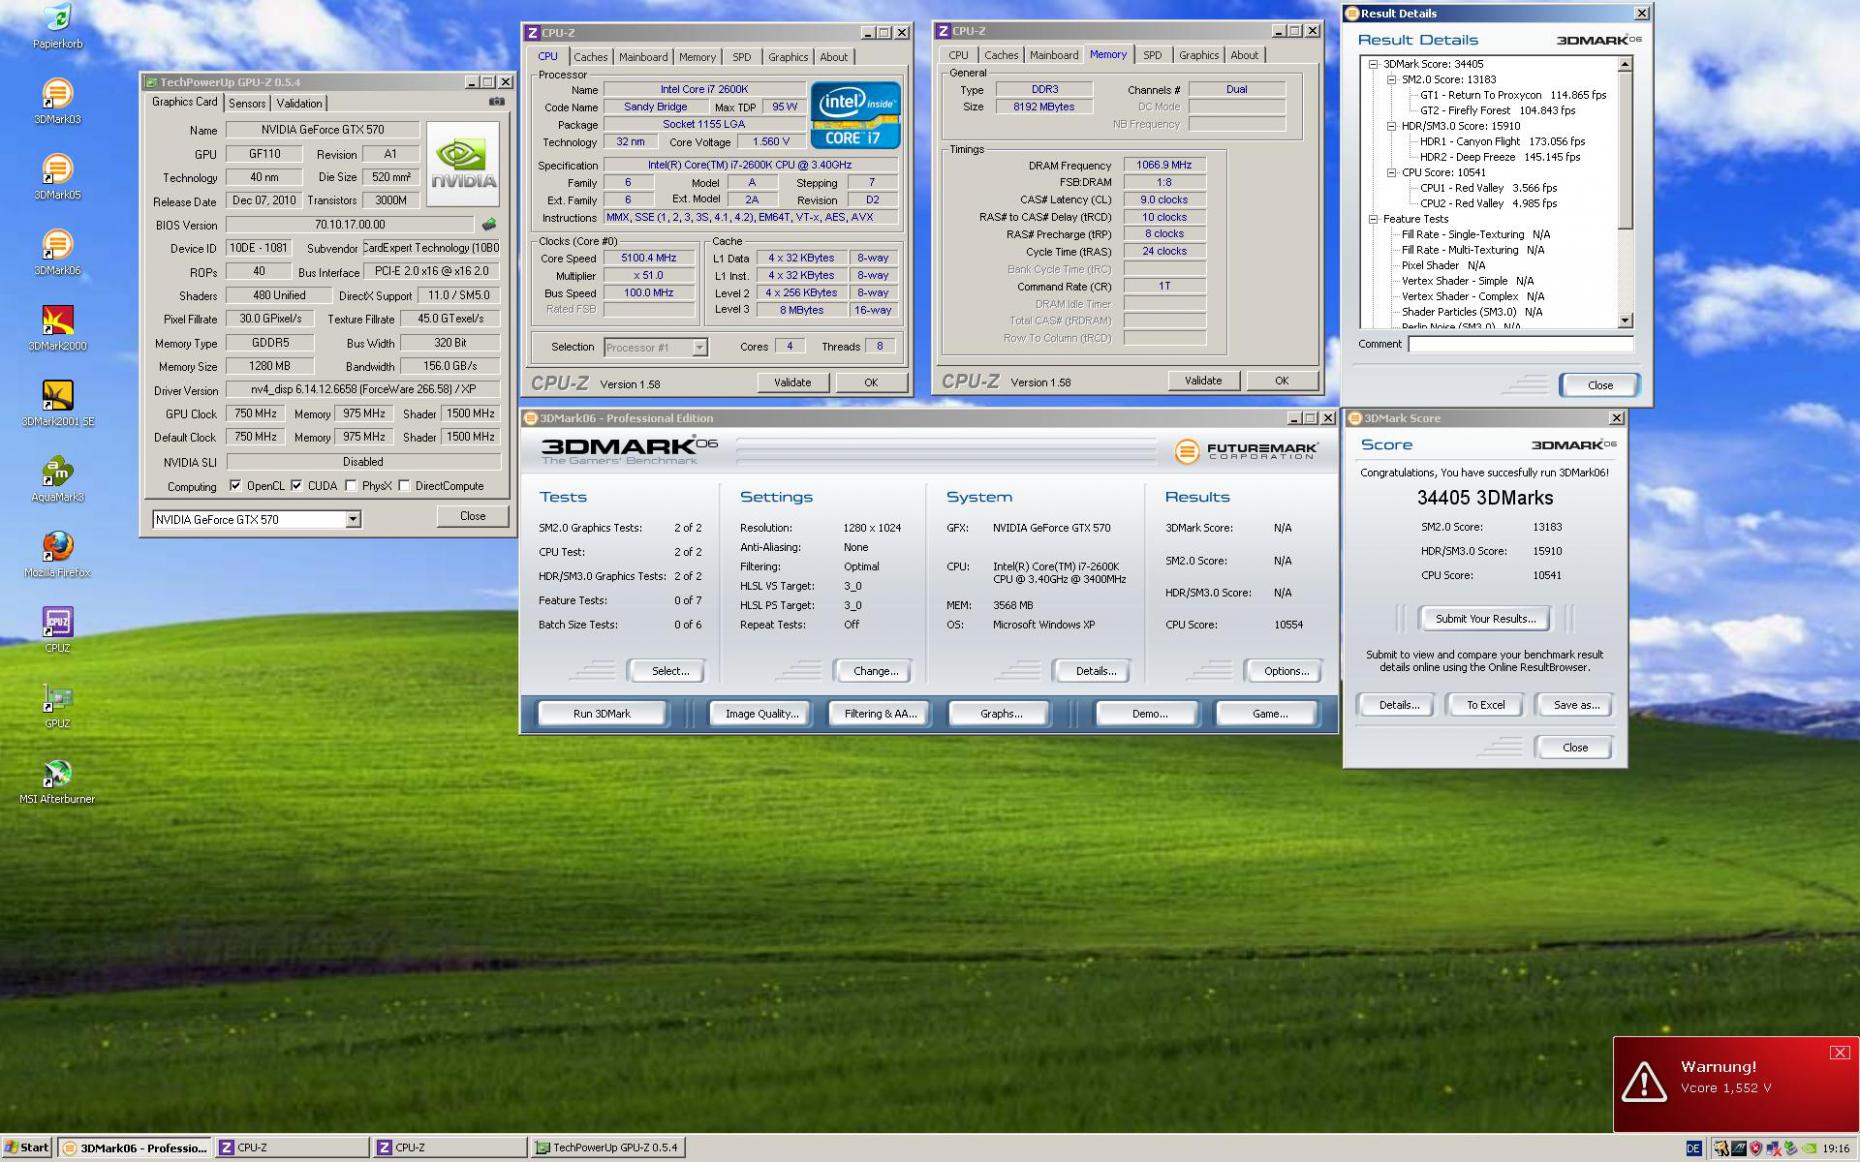Collapse the Feature Tests tree node

click(x=1373, y=219)
